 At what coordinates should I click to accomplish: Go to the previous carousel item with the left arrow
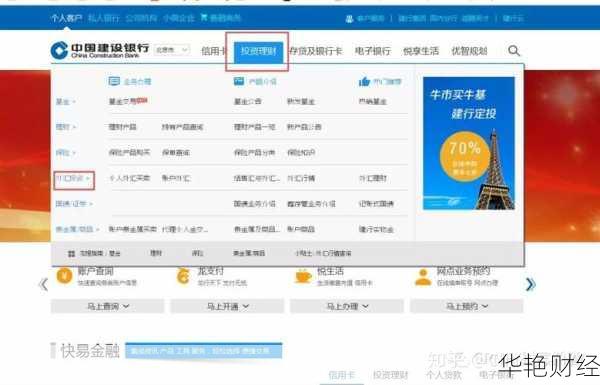tap(44, 284)
